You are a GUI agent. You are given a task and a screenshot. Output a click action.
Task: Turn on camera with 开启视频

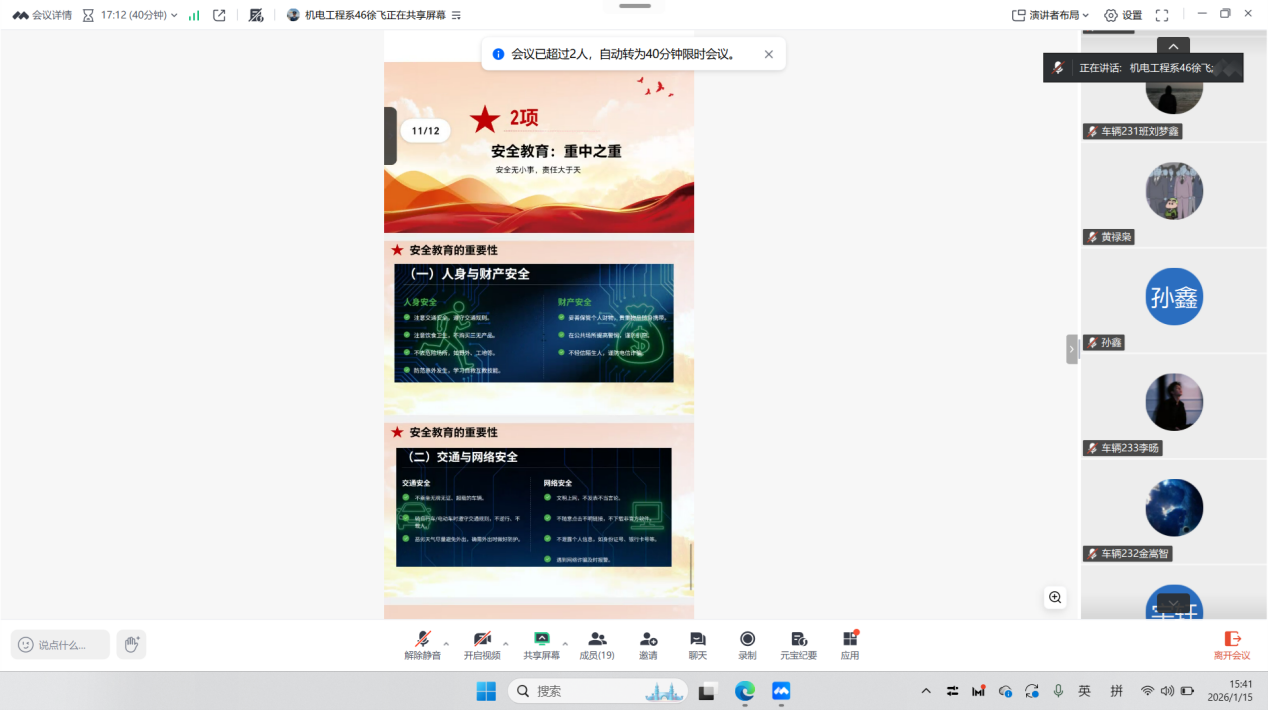pos(481,640)
